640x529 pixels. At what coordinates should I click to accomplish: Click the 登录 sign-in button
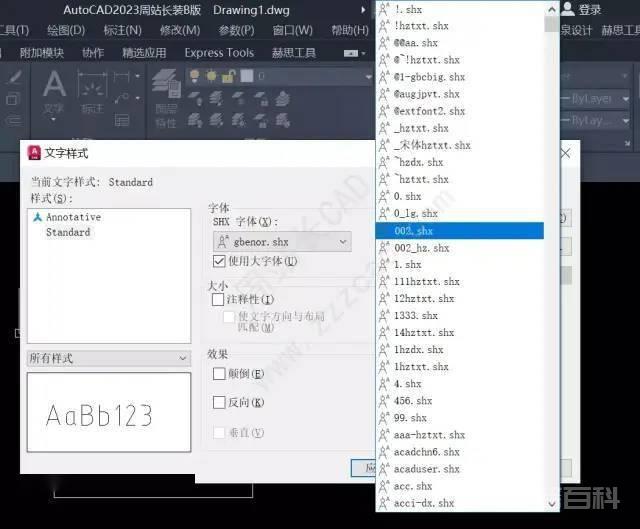(590, 9)
